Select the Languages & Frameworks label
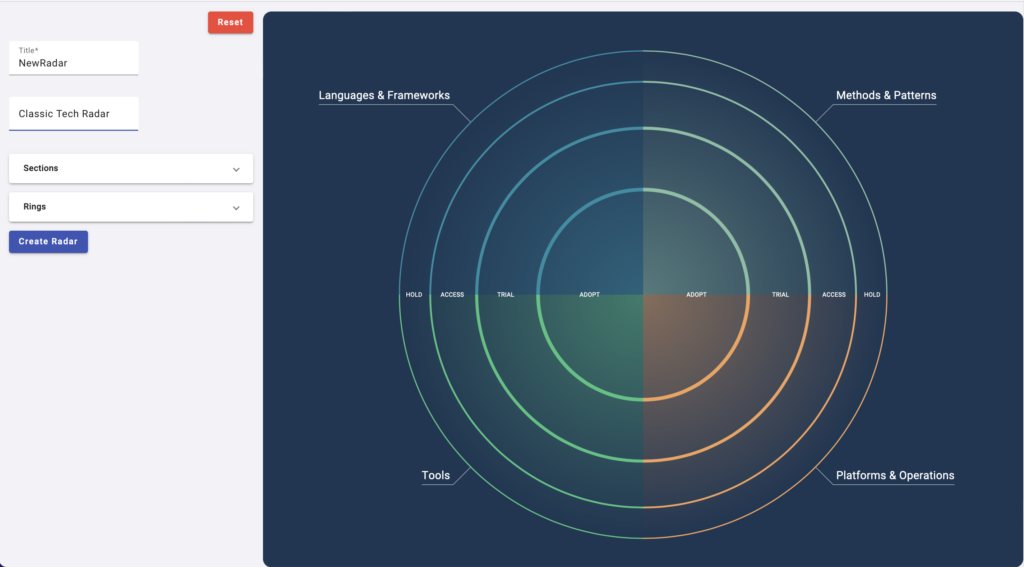 [x=384, y=96]
